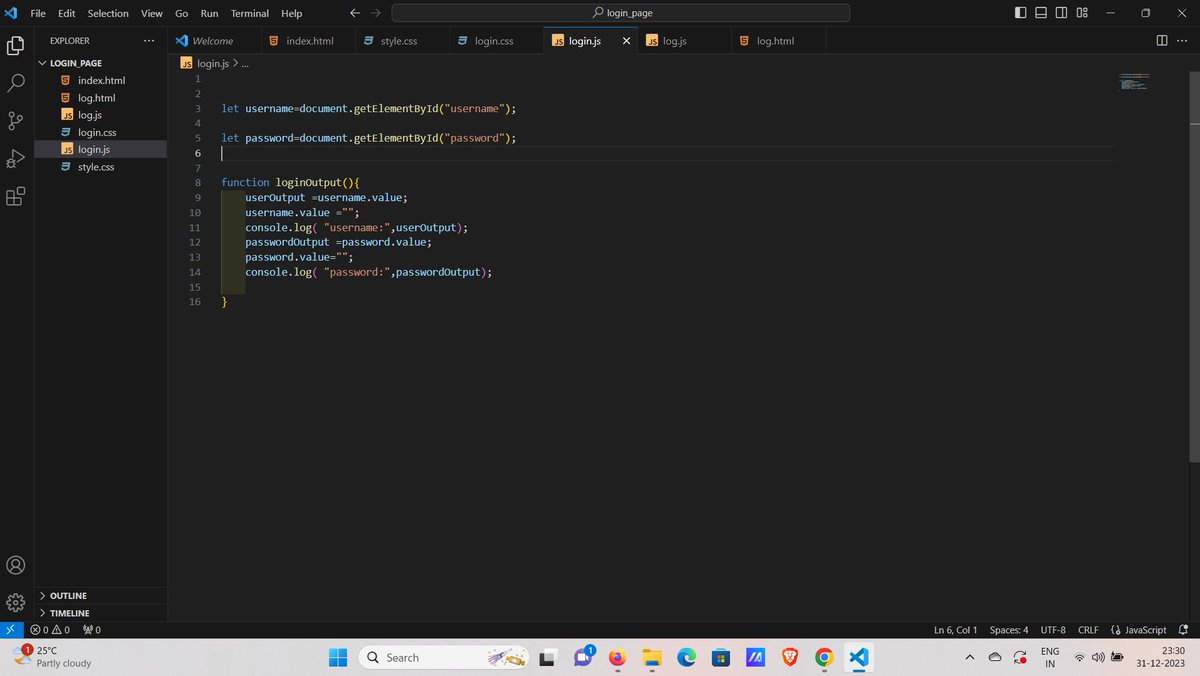Switch to the Welcome tab
This screenshot has width=1200, height=676.
[213, 41]
